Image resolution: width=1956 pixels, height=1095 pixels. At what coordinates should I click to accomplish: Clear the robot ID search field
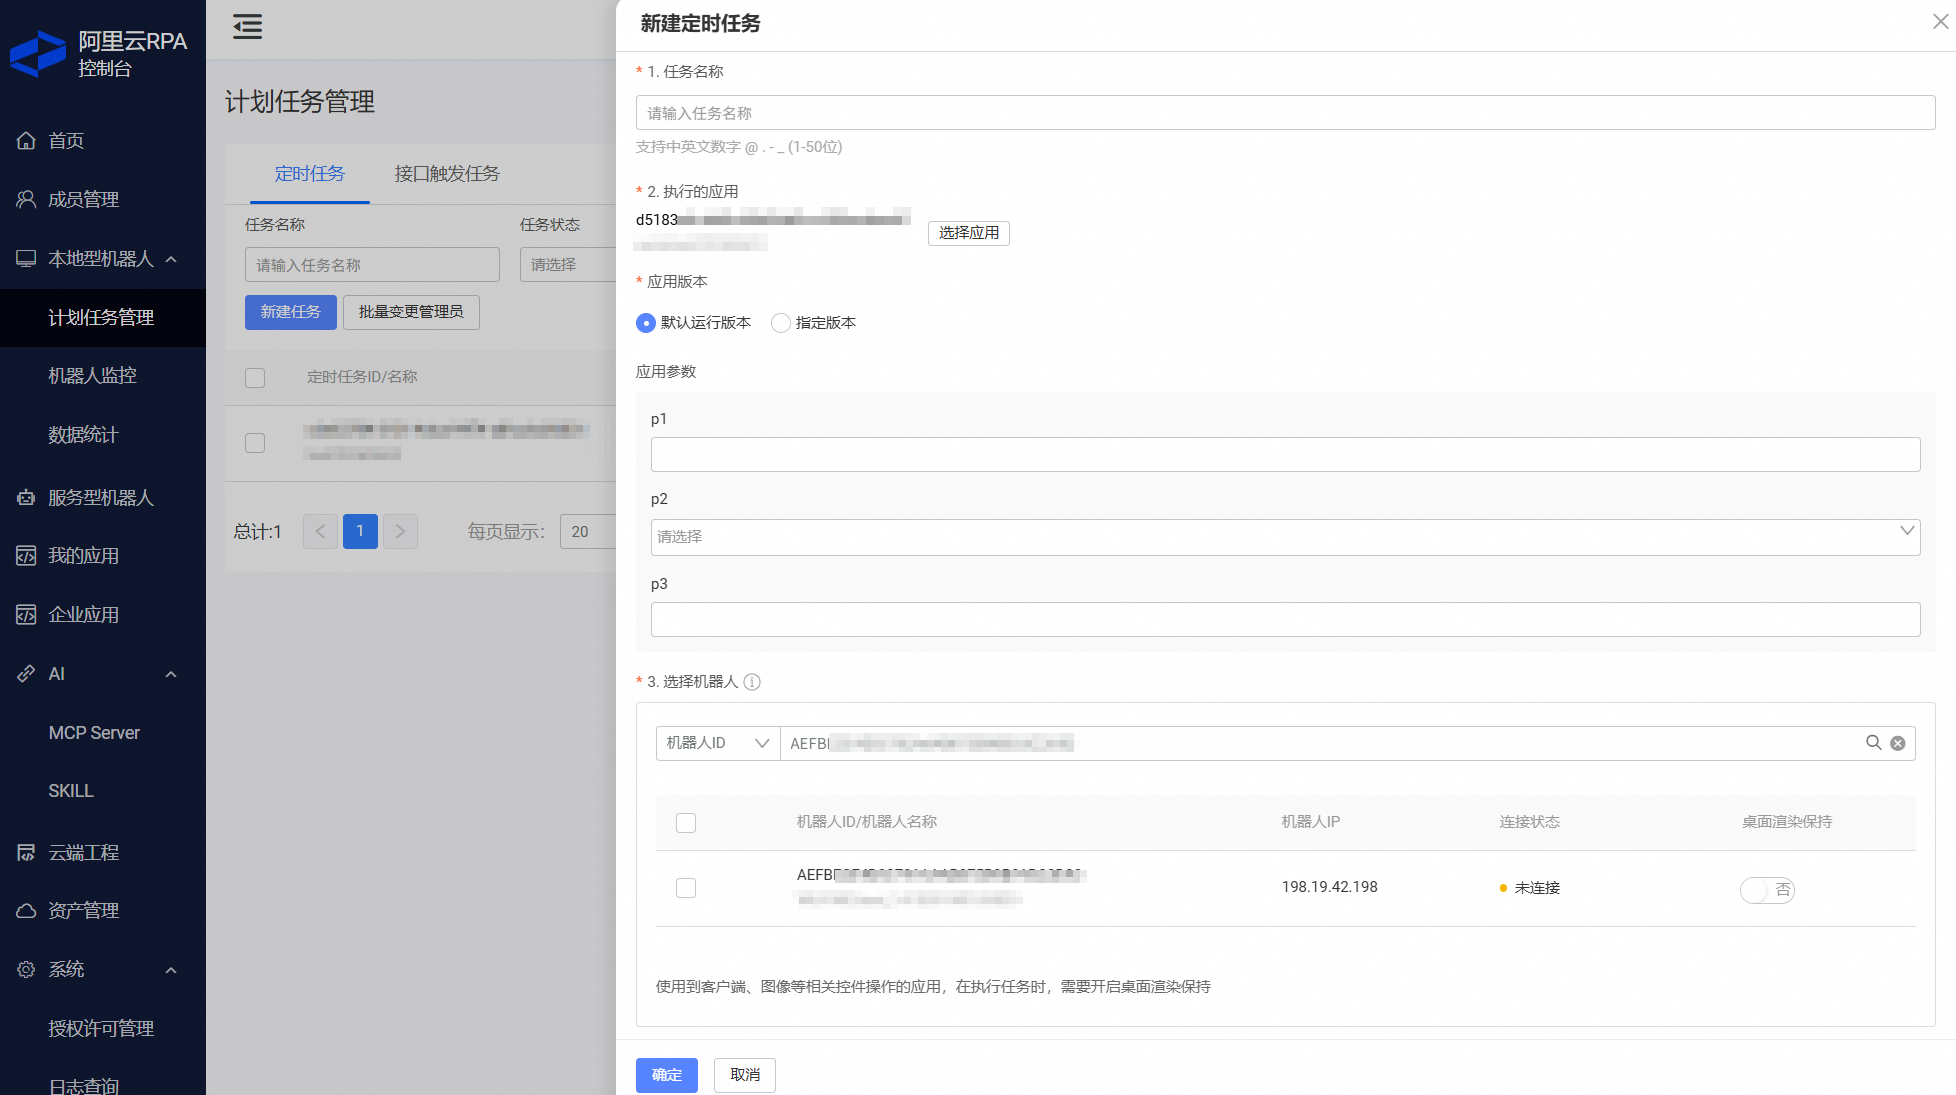(x=1898, y=743)
